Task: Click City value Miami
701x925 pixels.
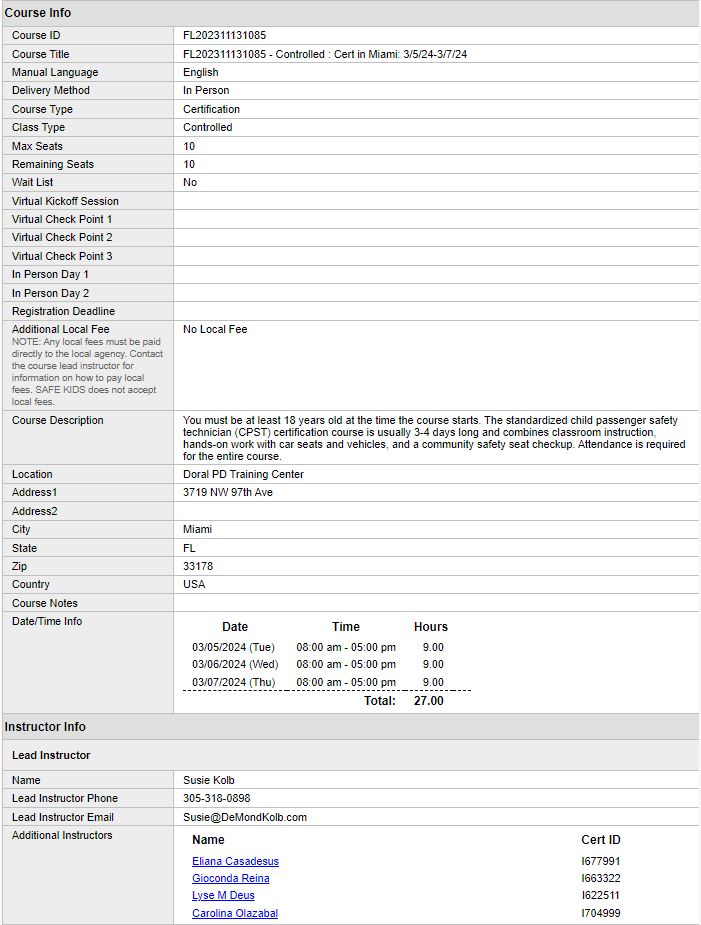Action: point(197,529)
